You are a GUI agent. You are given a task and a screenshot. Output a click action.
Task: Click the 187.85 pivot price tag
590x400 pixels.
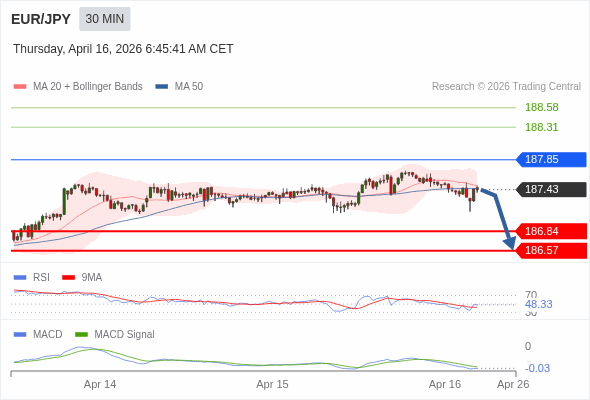(551, 160)
